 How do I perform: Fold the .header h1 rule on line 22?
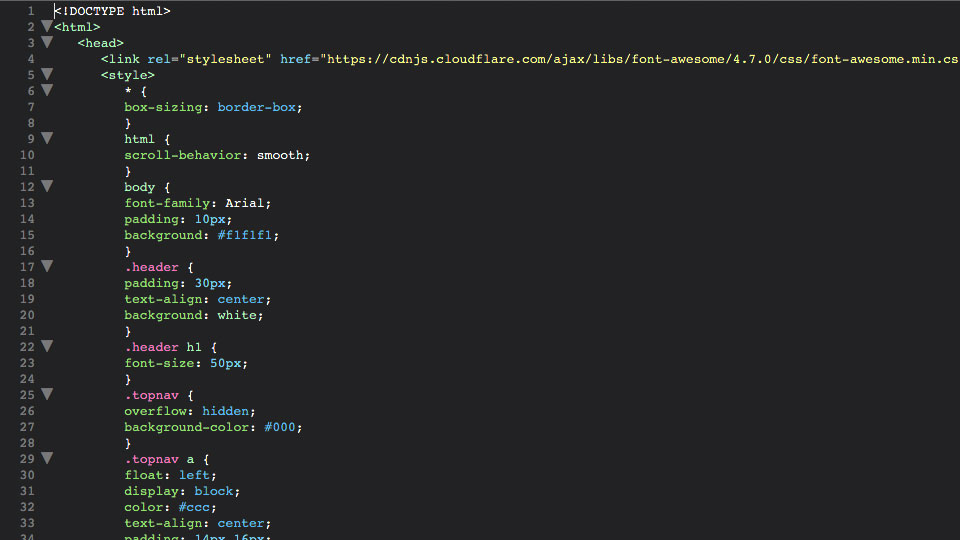(x=47, y=346)
